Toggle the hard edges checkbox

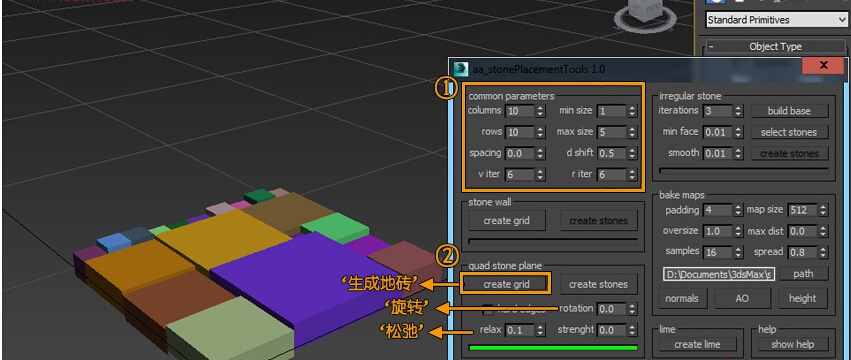[x=488, y=310]
